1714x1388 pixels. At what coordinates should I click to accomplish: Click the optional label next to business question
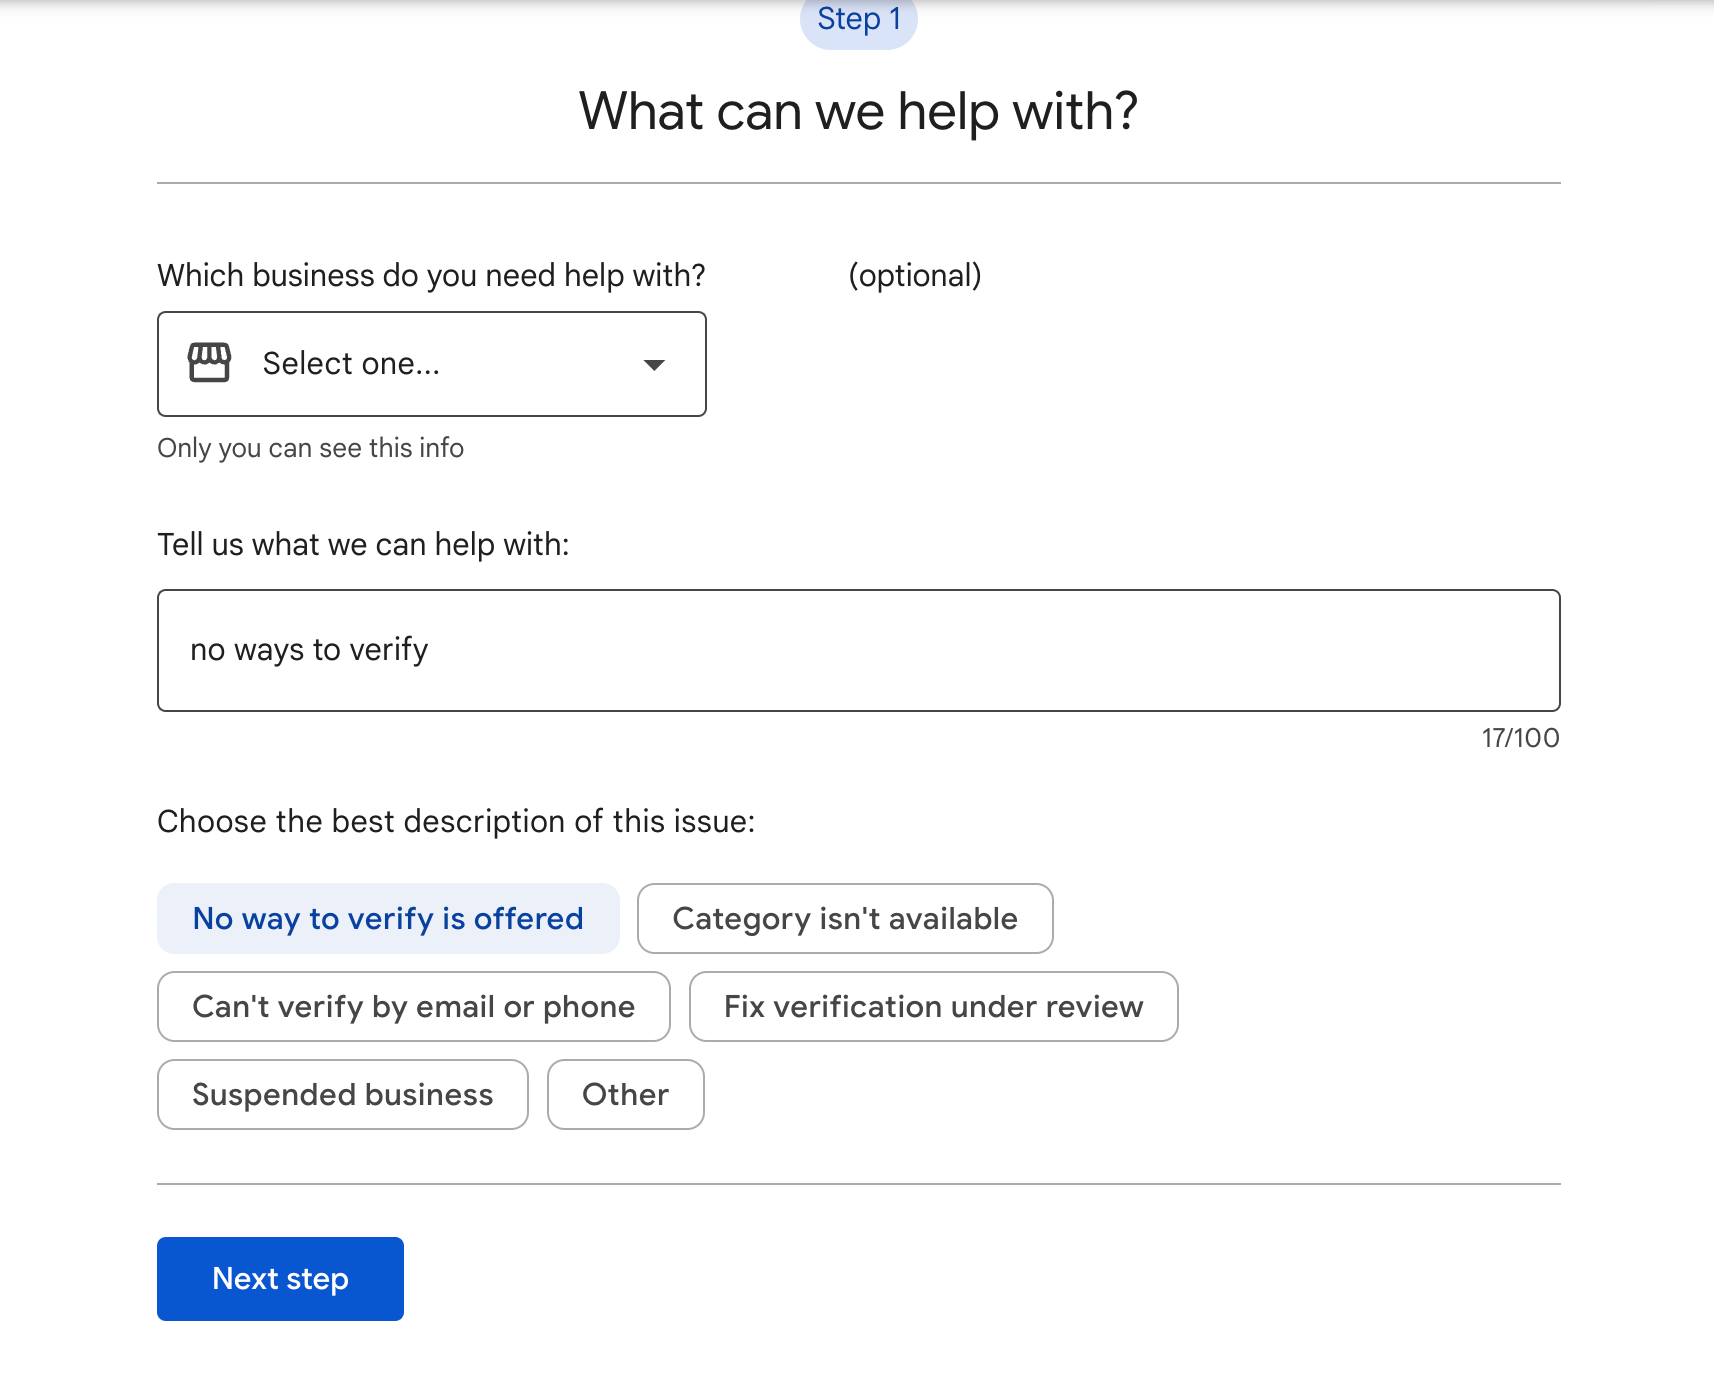pos(915,275)
